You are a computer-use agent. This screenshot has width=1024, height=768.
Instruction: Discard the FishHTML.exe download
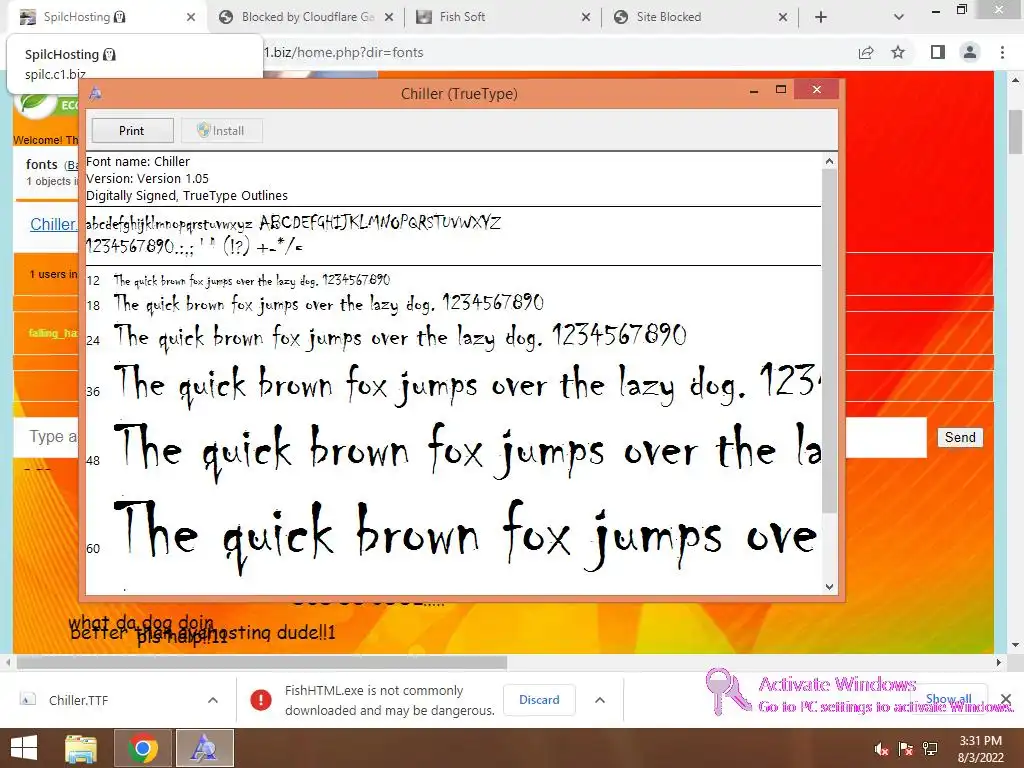pos(539,700)
